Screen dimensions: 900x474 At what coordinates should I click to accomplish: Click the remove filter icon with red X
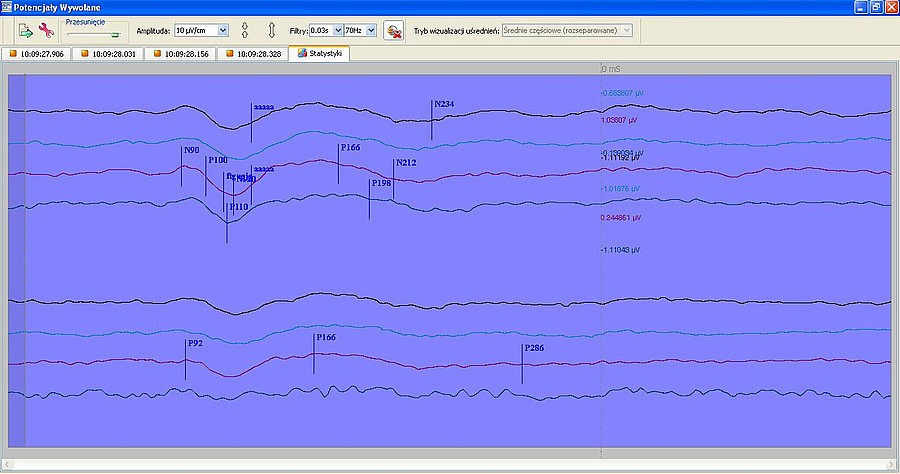coord(394,31)
